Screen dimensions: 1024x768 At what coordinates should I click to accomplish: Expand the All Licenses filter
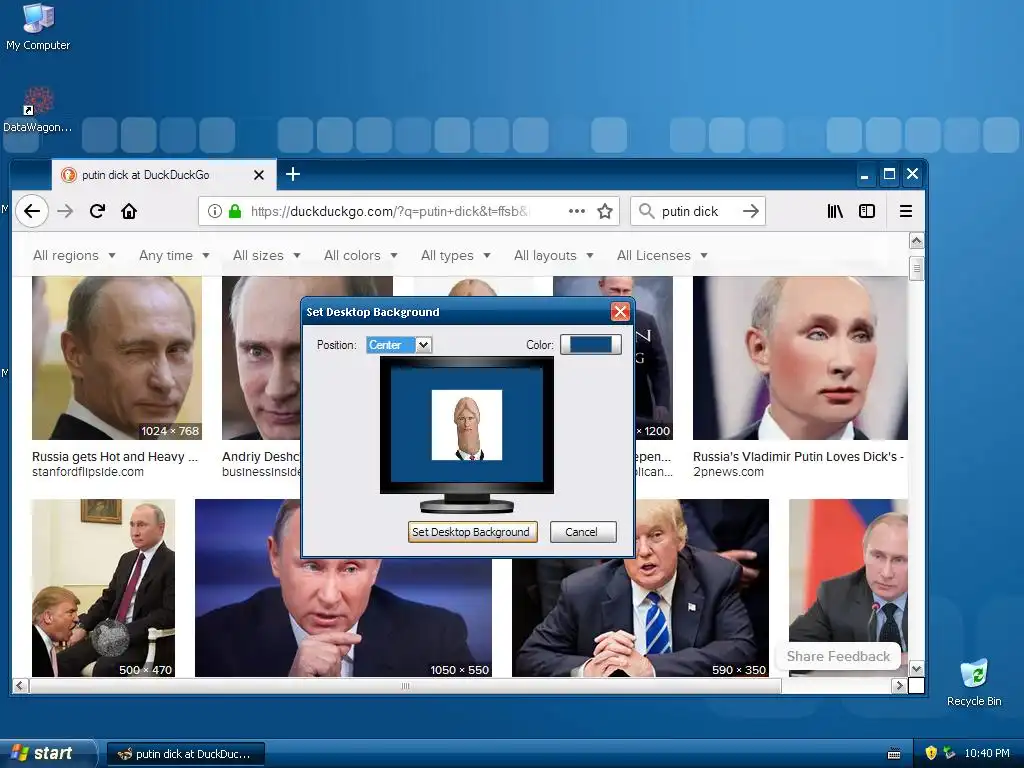pos(662,255)
